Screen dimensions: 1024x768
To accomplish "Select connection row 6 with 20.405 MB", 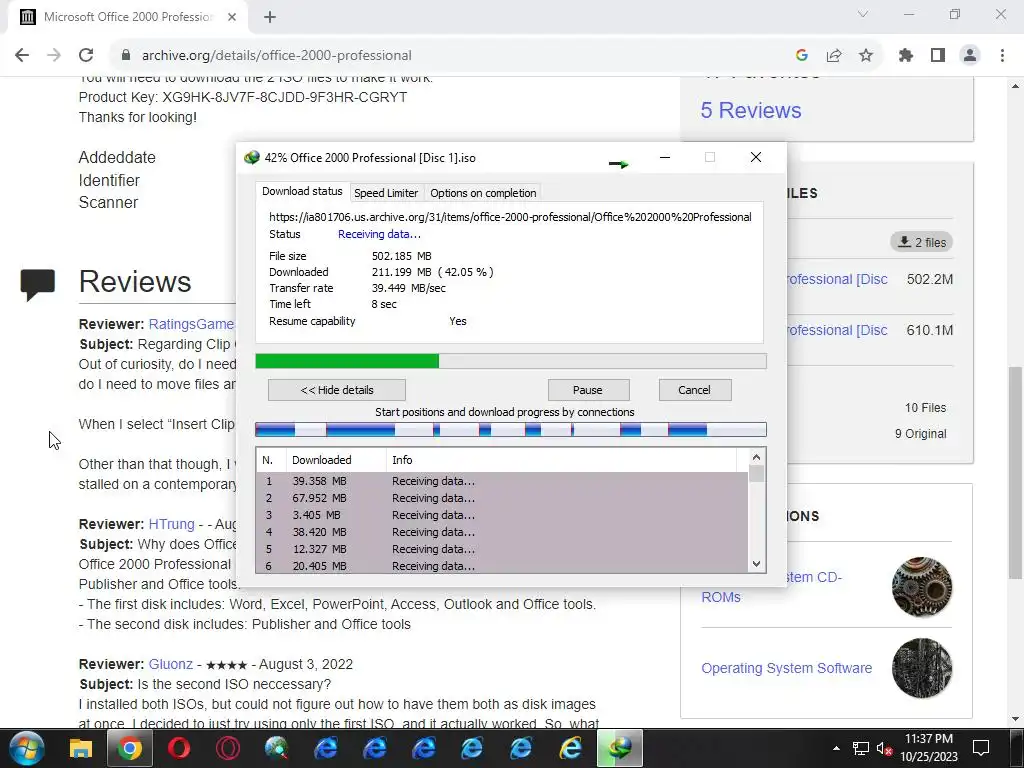I will (x=502, y=566).
